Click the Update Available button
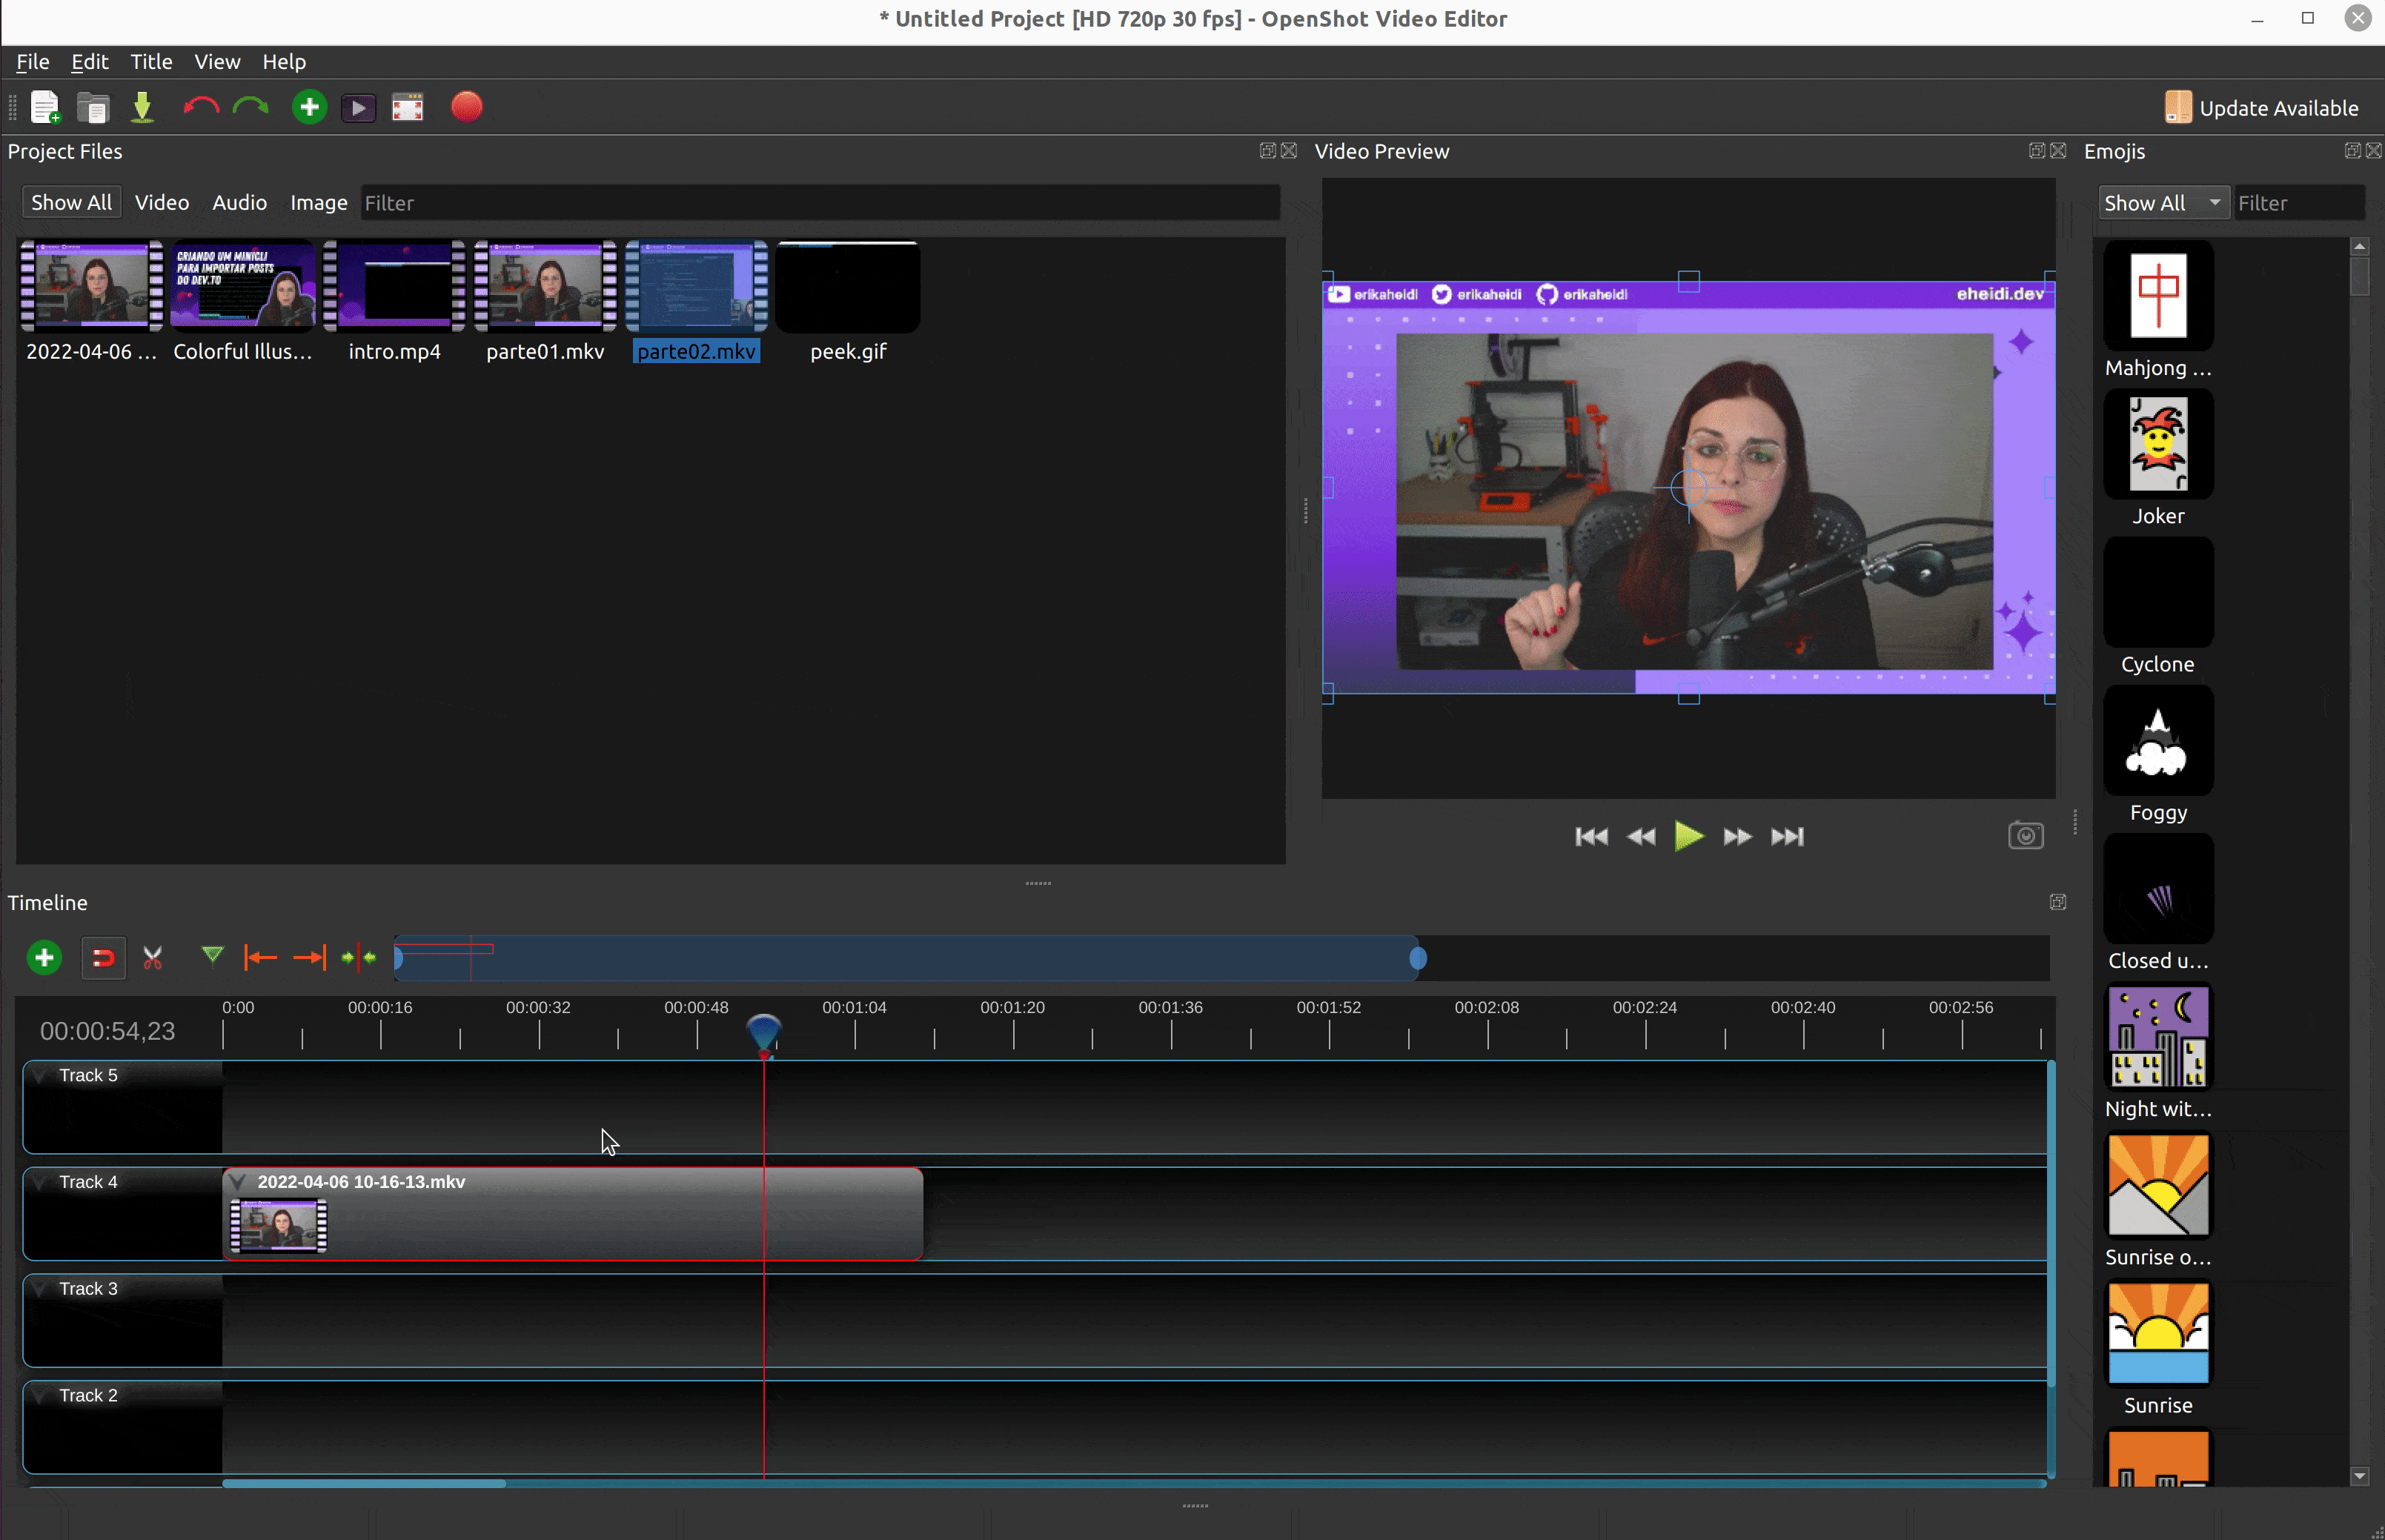This screenshot has height=1540, width=2385. tap(2262, 108)
